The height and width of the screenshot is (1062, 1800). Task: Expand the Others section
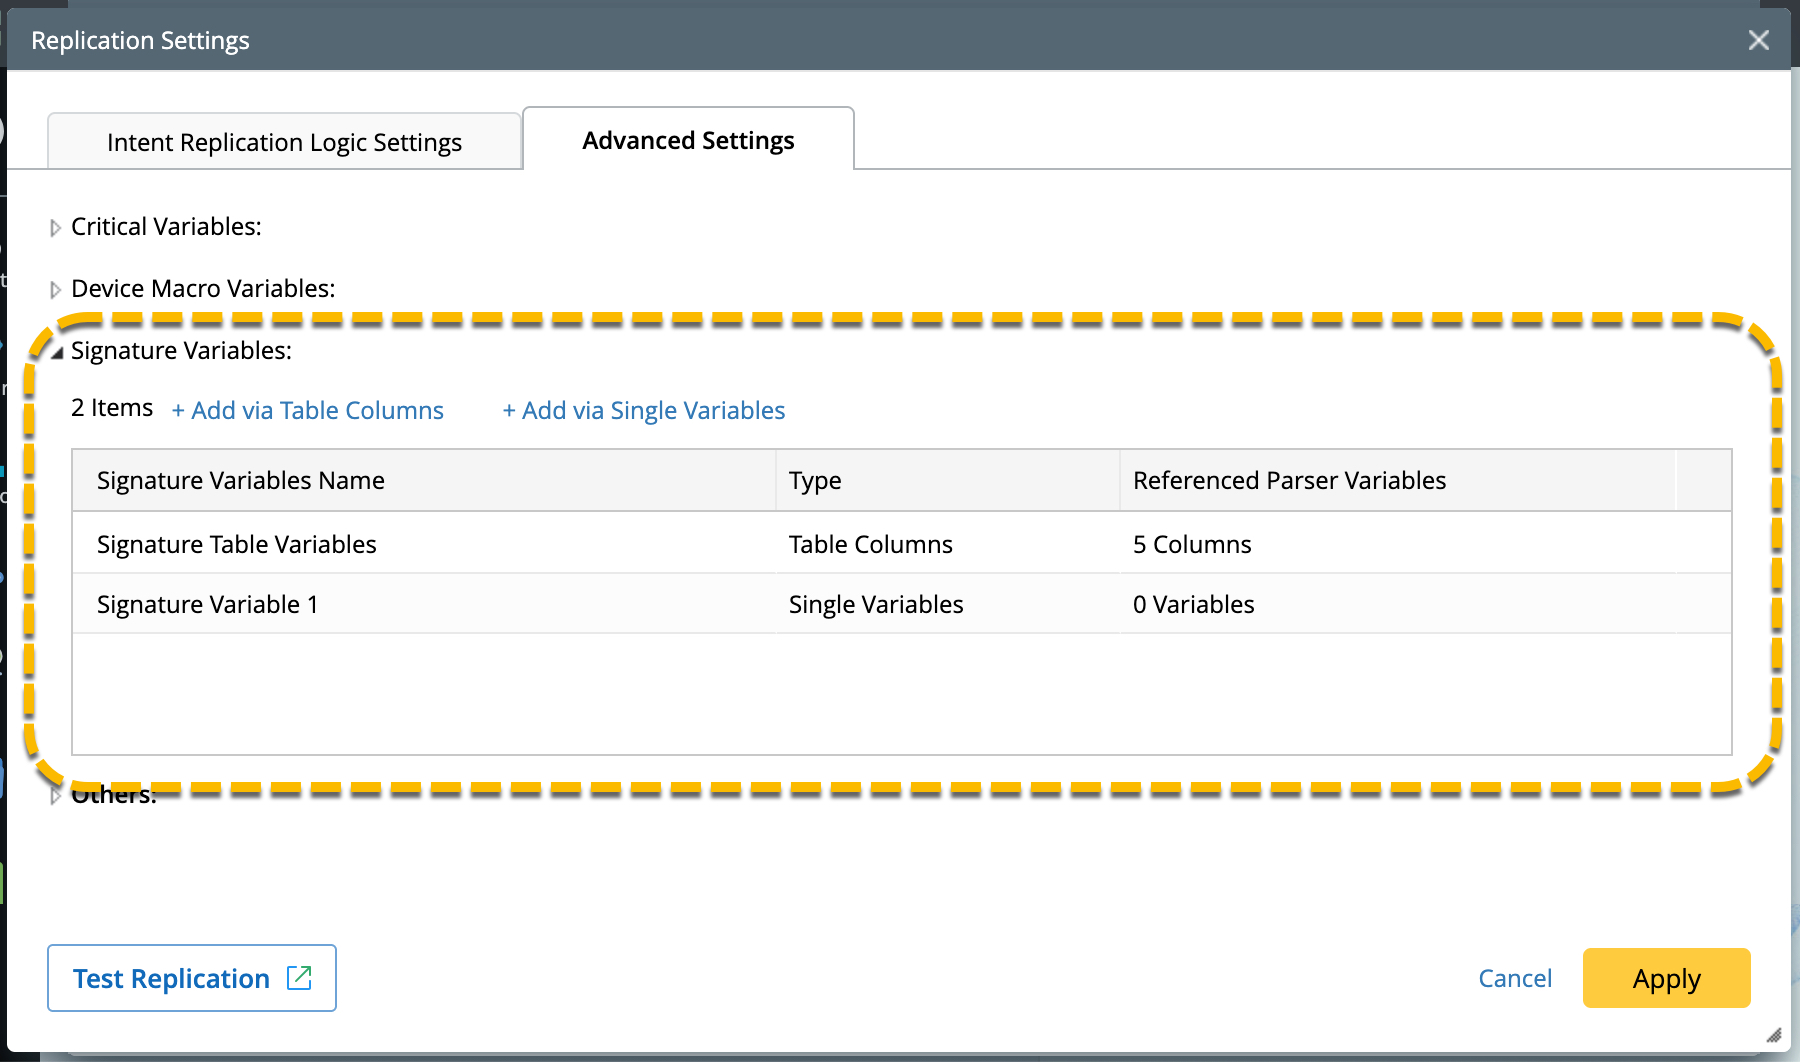point(56,796)
